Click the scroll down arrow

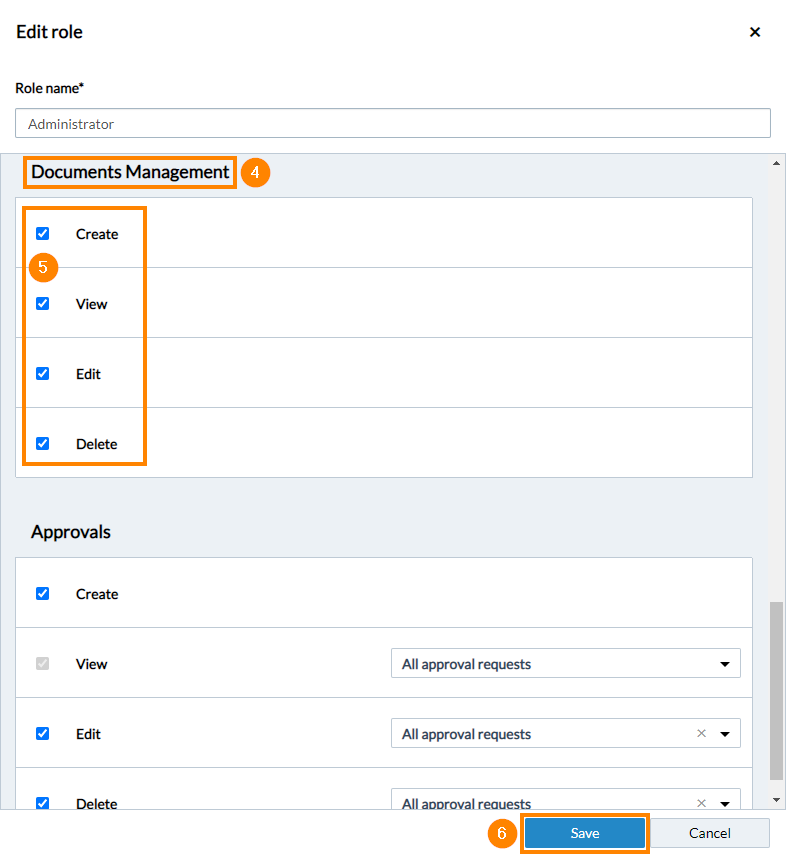pyautogui.click(x=776, y=800)
